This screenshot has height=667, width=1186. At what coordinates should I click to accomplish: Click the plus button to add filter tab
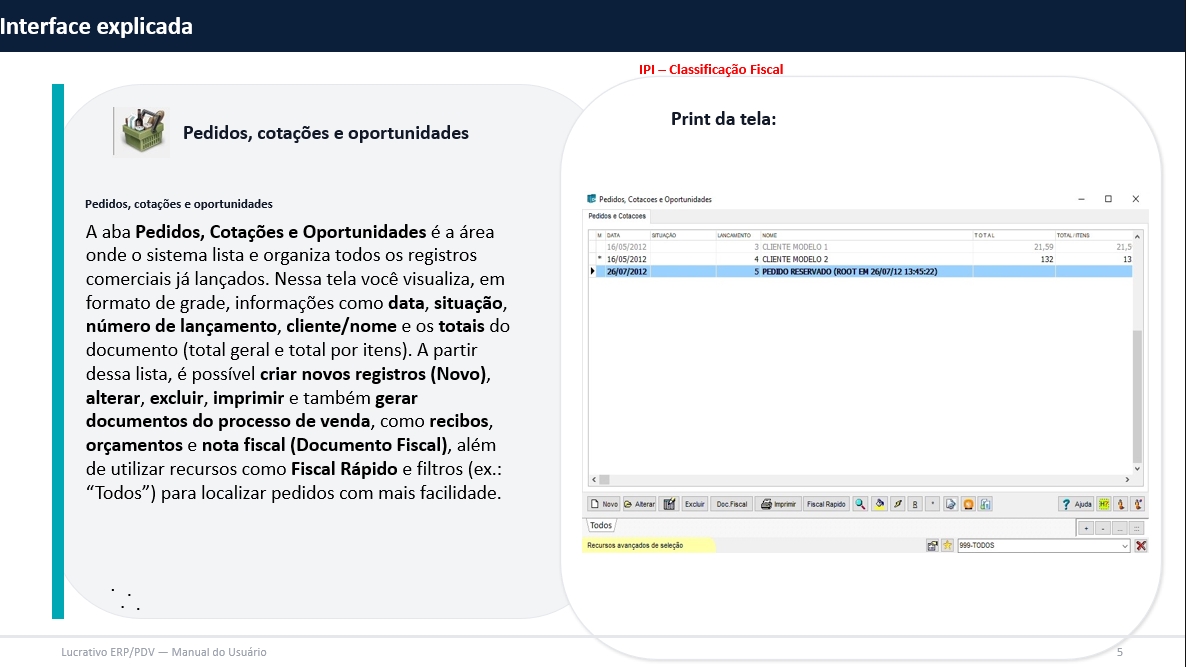1086,528
